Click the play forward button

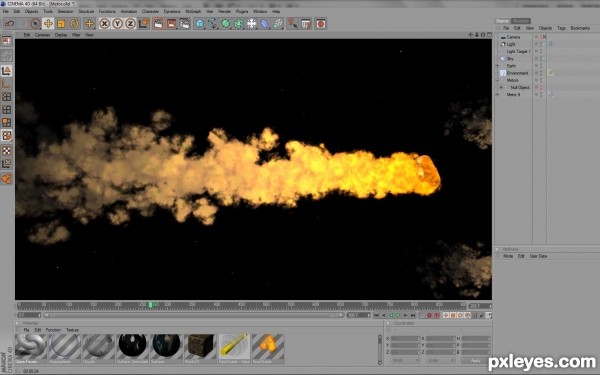click(398, 315)
